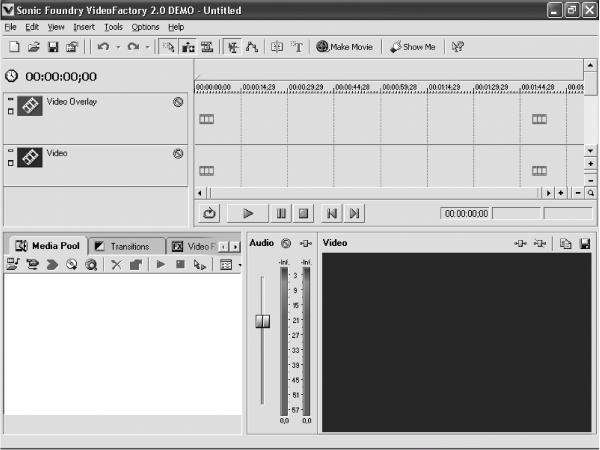Click the Open project folder icon
Viewport: 600px width, 450px height.
coord(34,47)
